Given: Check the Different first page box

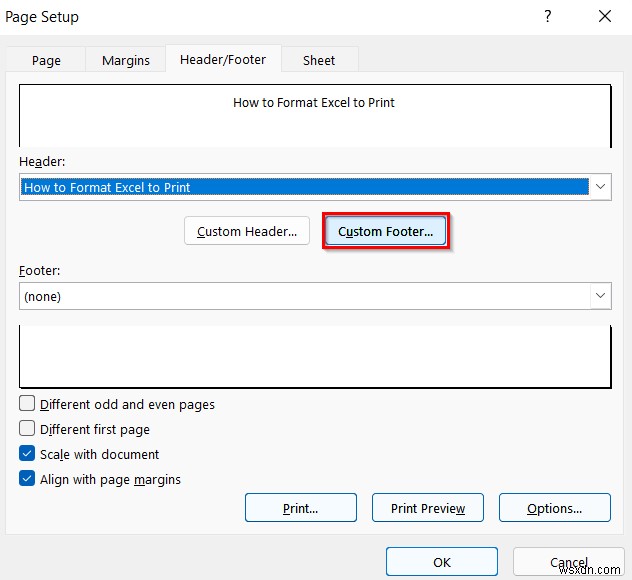Looking at the screenshot, I should click(x=27, y=428).
